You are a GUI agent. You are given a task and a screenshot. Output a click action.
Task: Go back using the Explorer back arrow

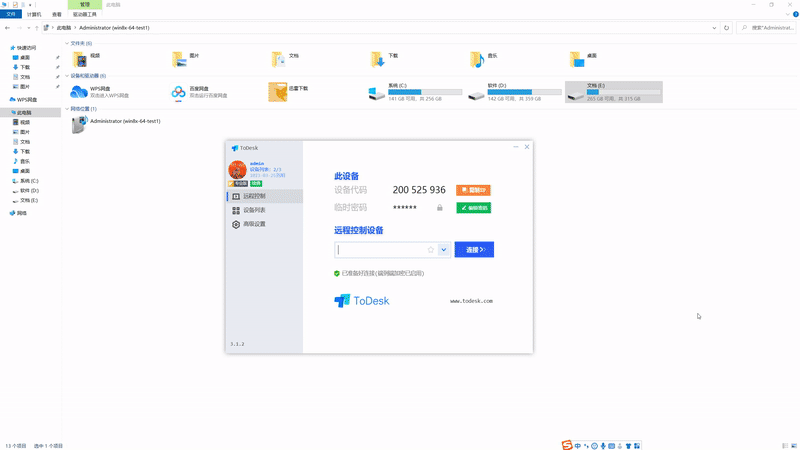(x=7, y=28)
